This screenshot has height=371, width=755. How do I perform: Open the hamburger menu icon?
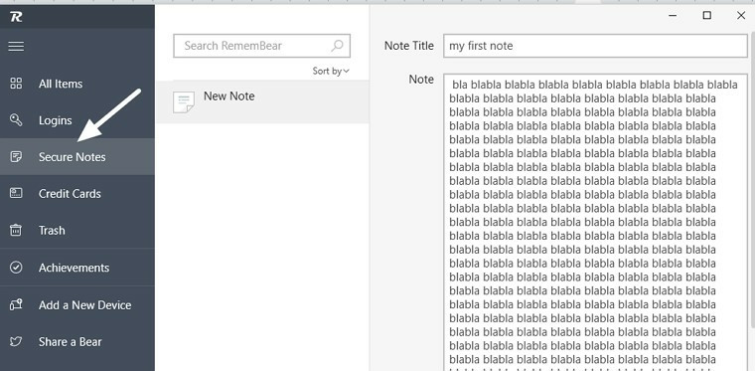16,46
